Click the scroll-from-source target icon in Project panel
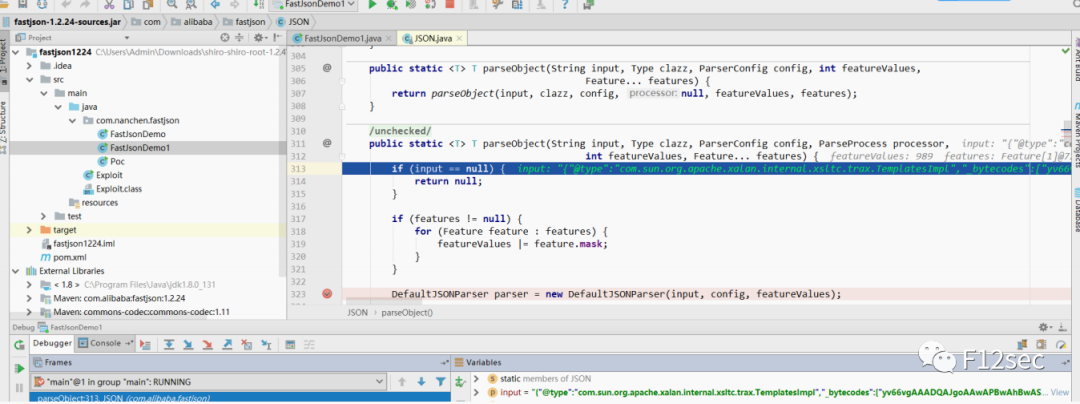The image size is (1080, 404). tap(225, 38)
